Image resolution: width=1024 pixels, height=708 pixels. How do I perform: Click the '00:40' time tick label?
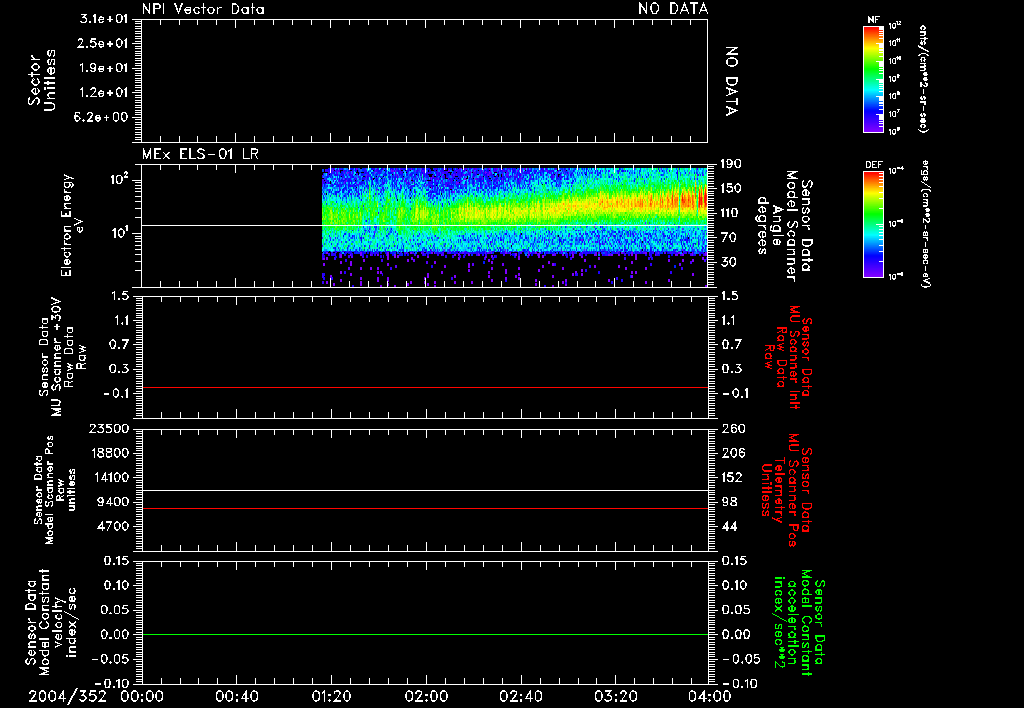click(237, 696)
